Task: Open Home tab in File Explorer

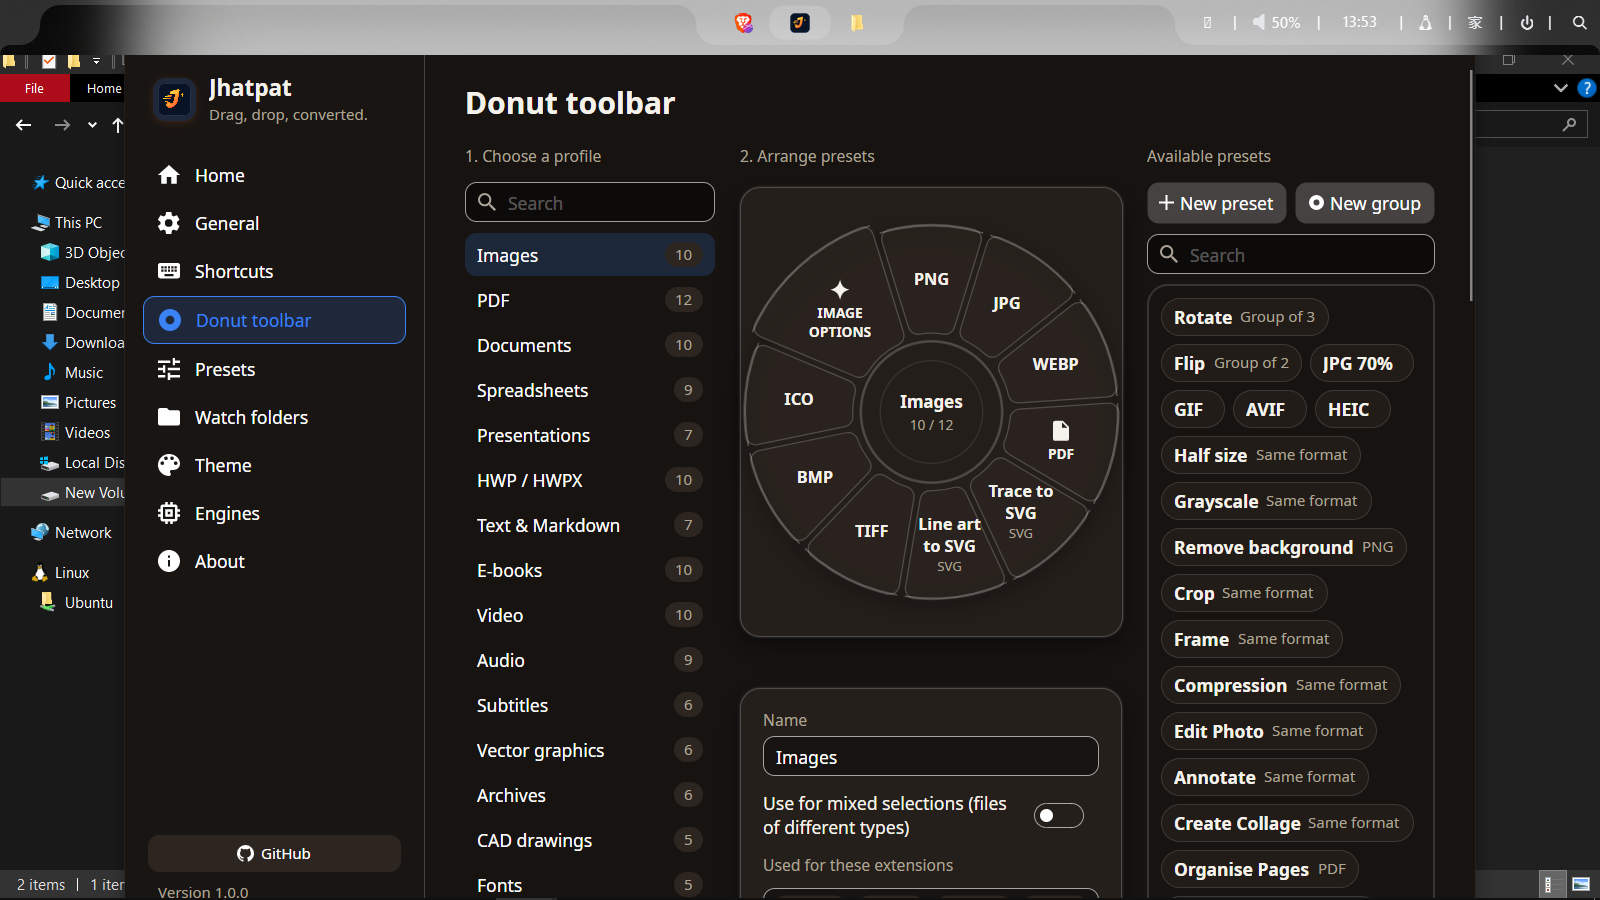Action: pos(104,88)
